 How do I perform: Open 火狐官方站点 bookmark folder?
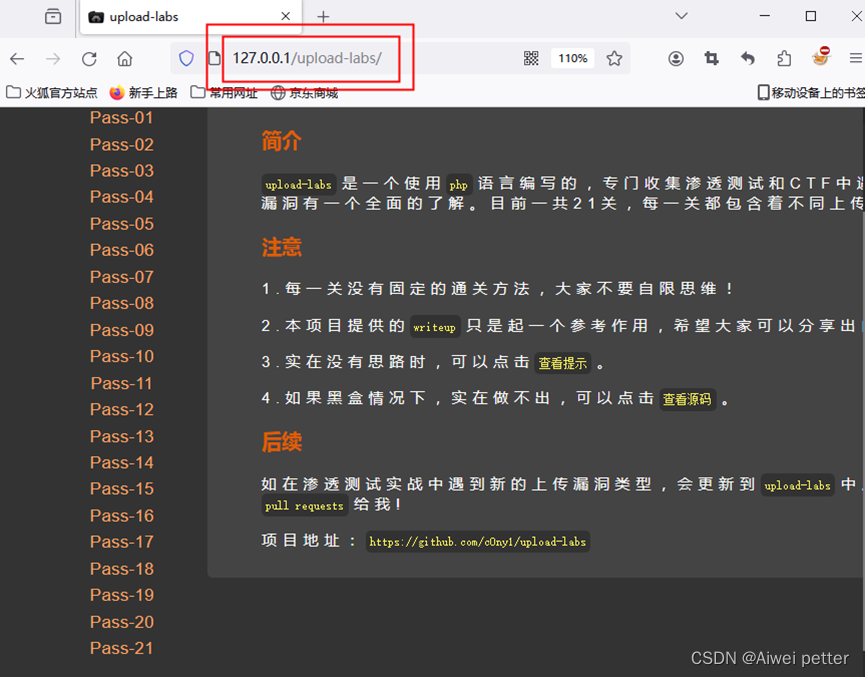point(52,93)
